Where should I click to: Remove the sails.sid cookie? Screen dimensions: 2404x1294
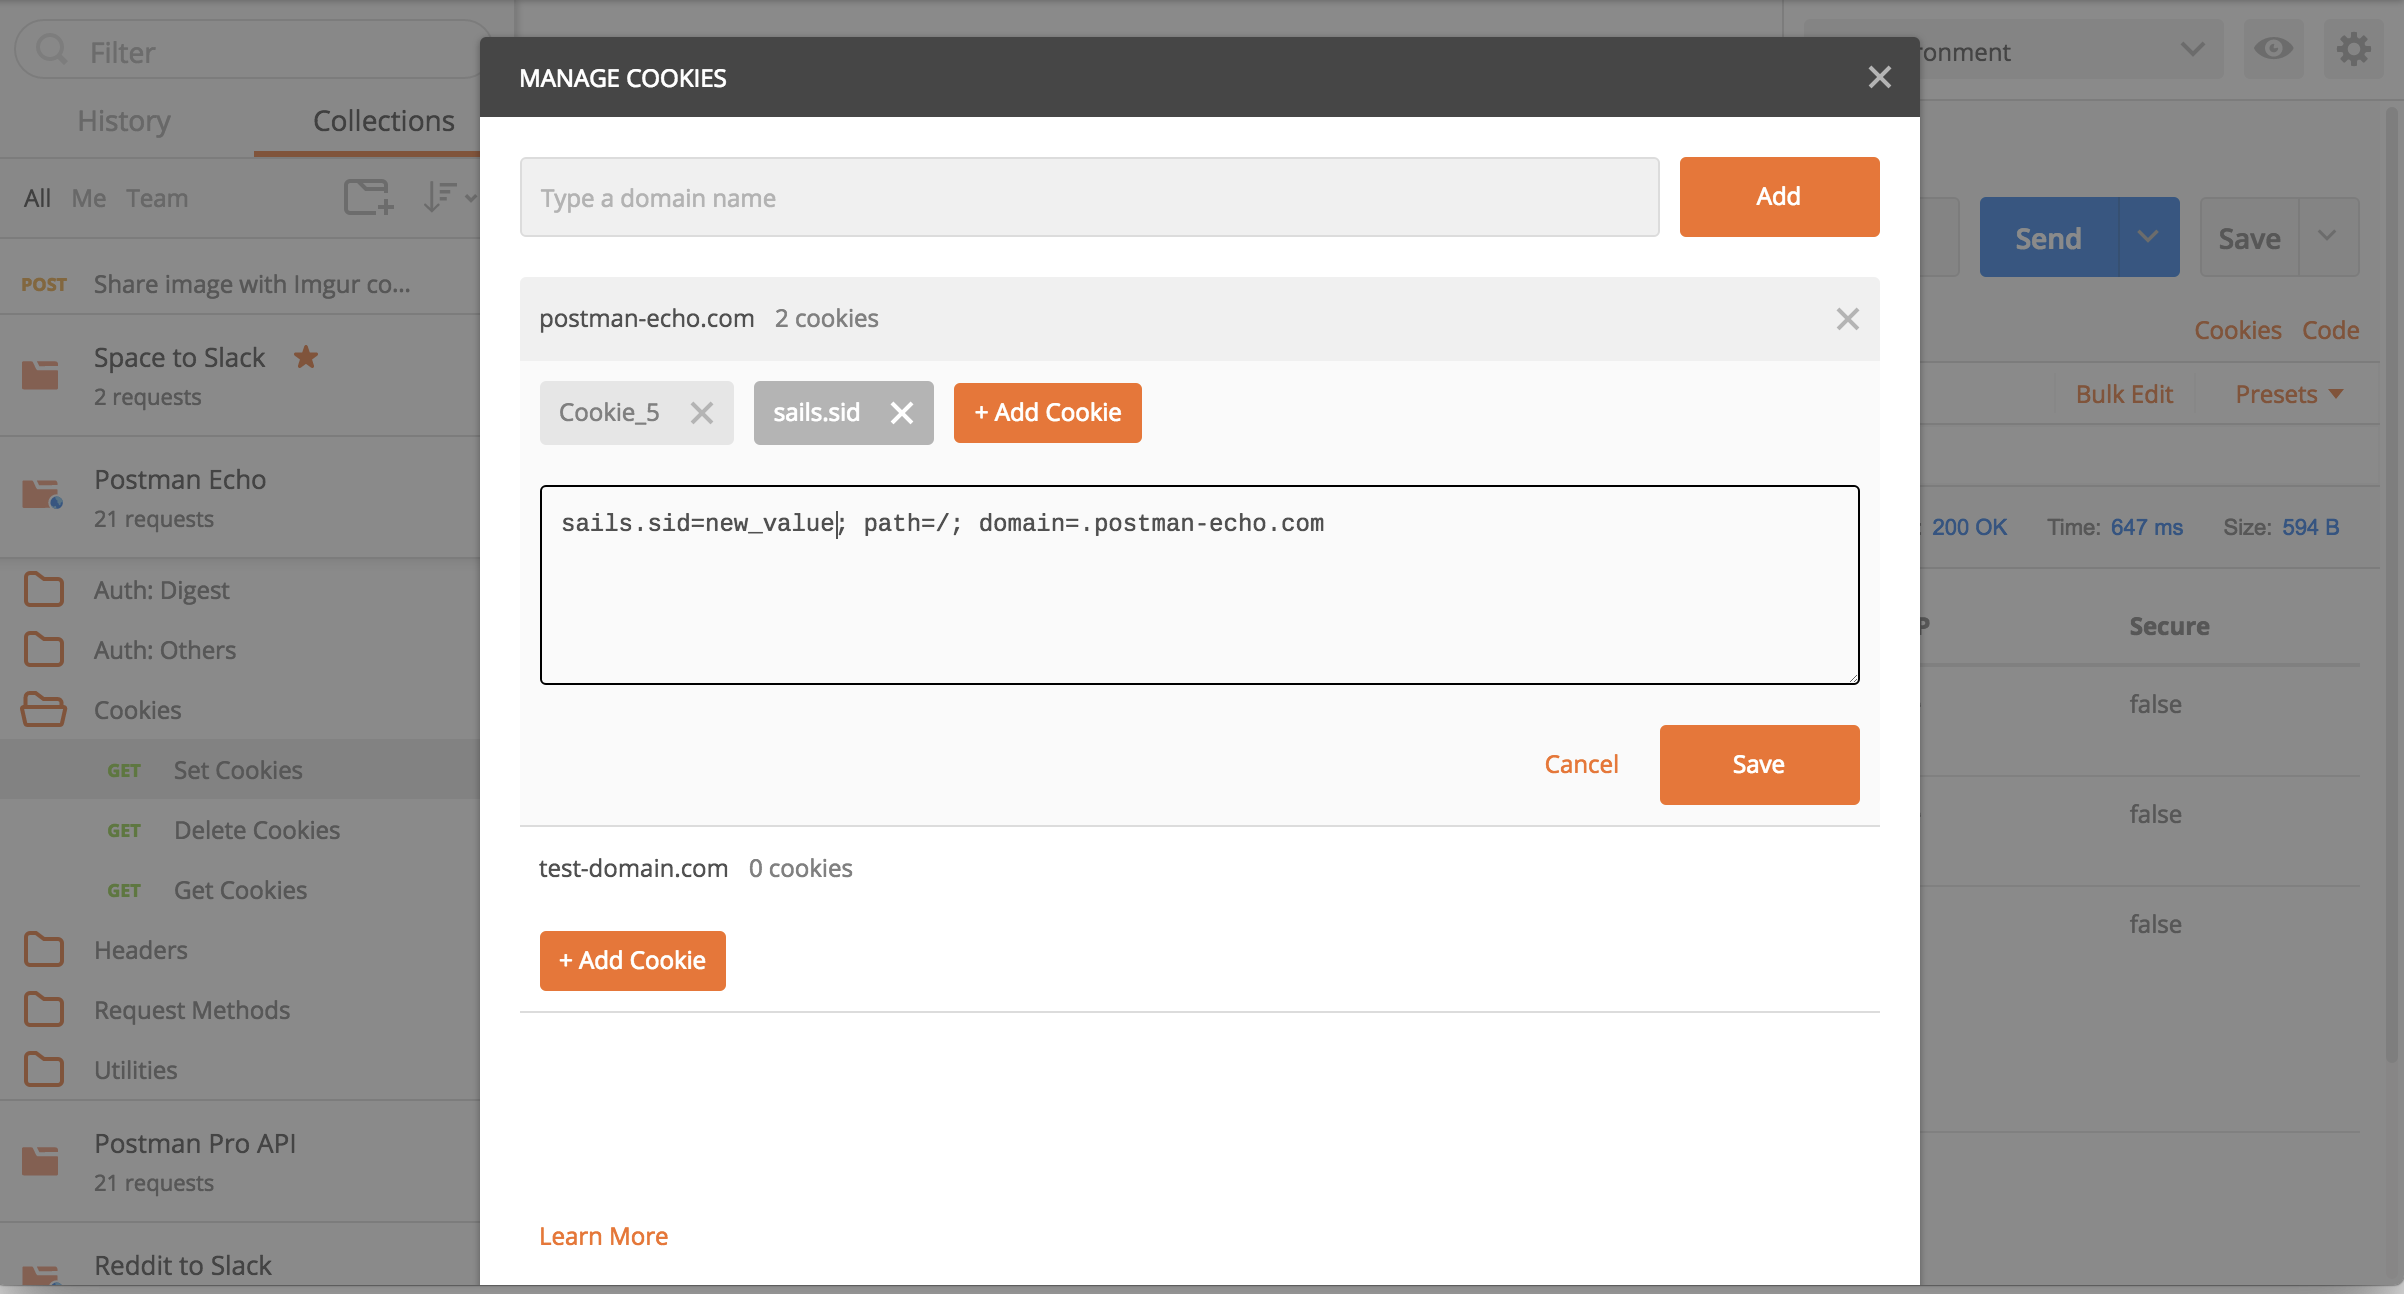(x=903, y=412)
